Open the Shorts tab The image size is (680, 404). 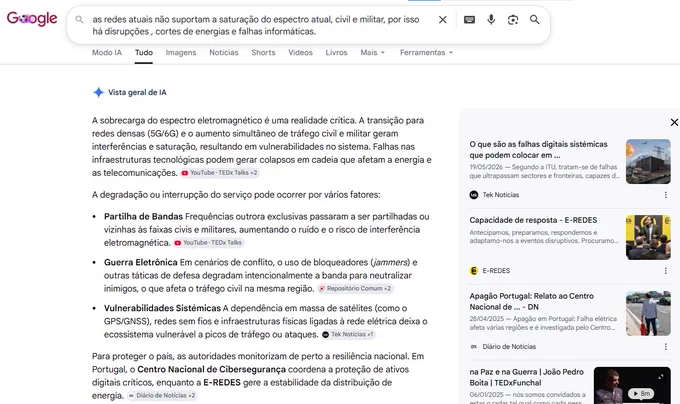click(x=263, y=52)
